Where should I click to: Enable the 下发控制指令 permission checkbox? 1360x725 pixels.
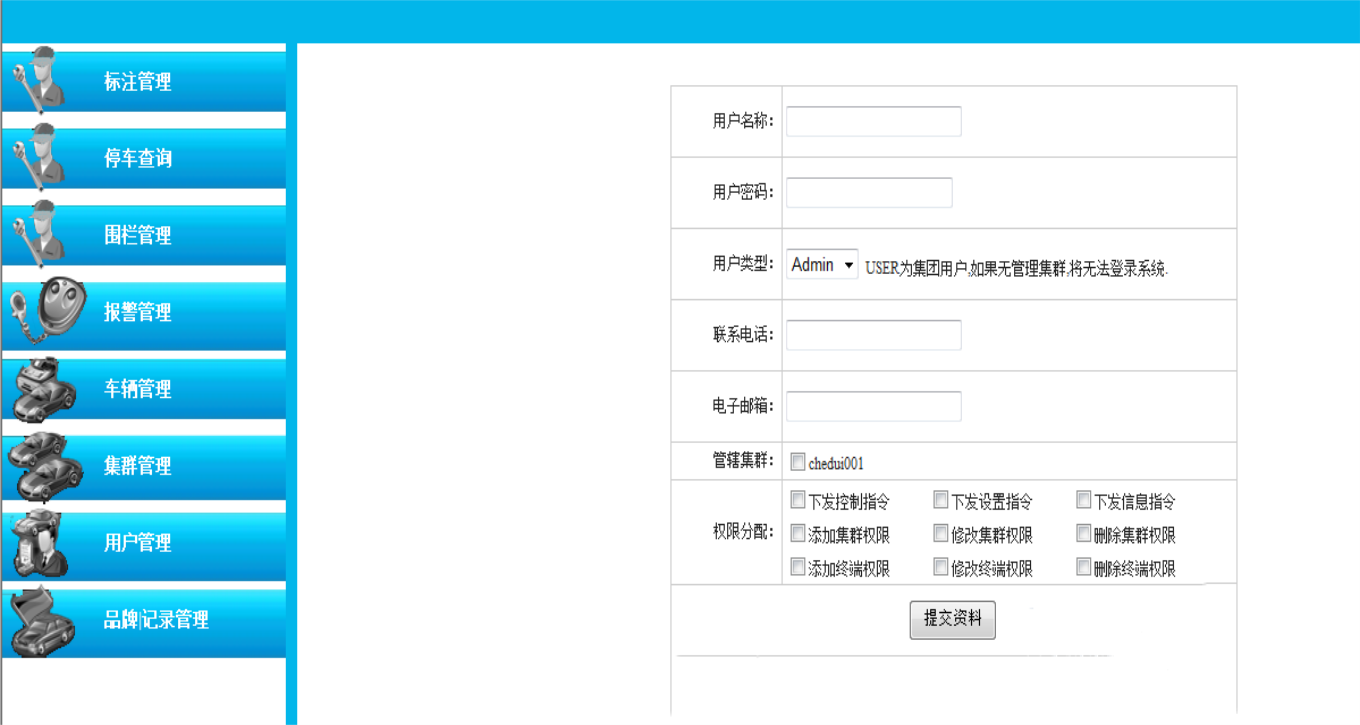798,500
